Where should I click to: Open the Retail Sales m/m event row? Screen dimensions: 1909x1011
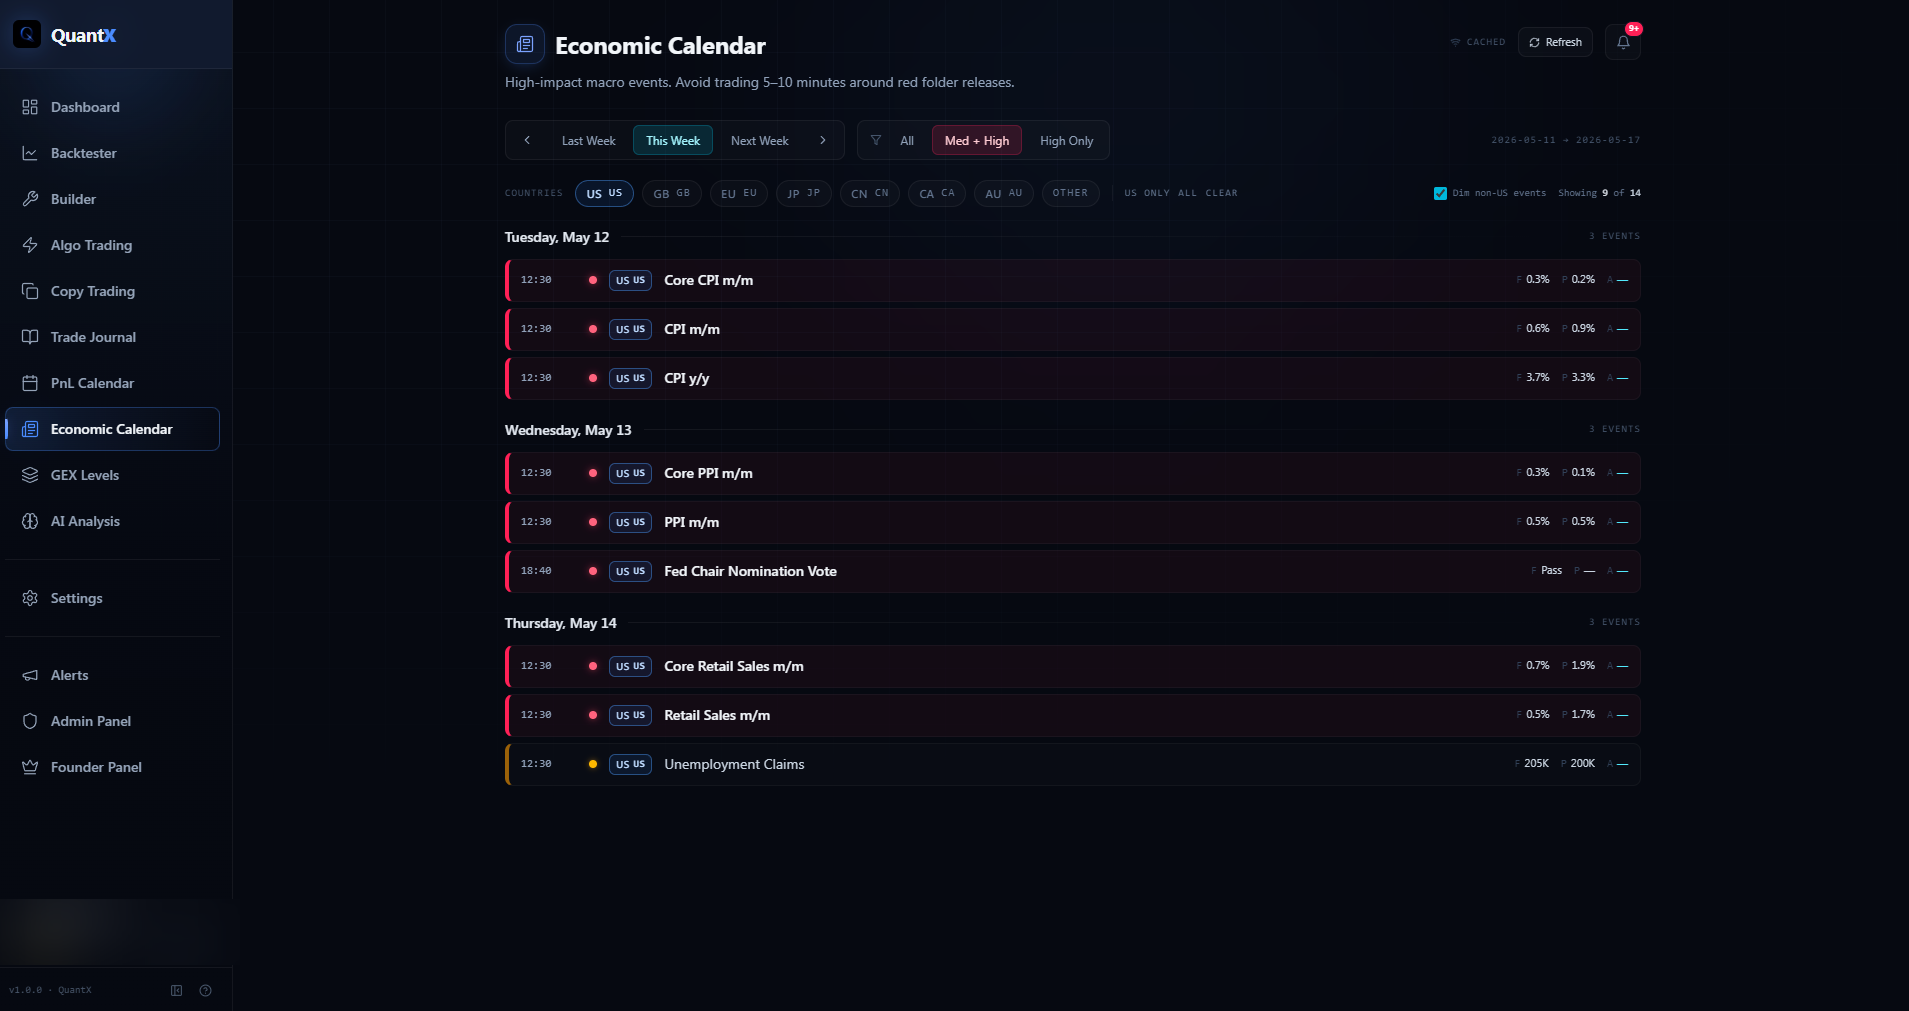point(1073,715)
